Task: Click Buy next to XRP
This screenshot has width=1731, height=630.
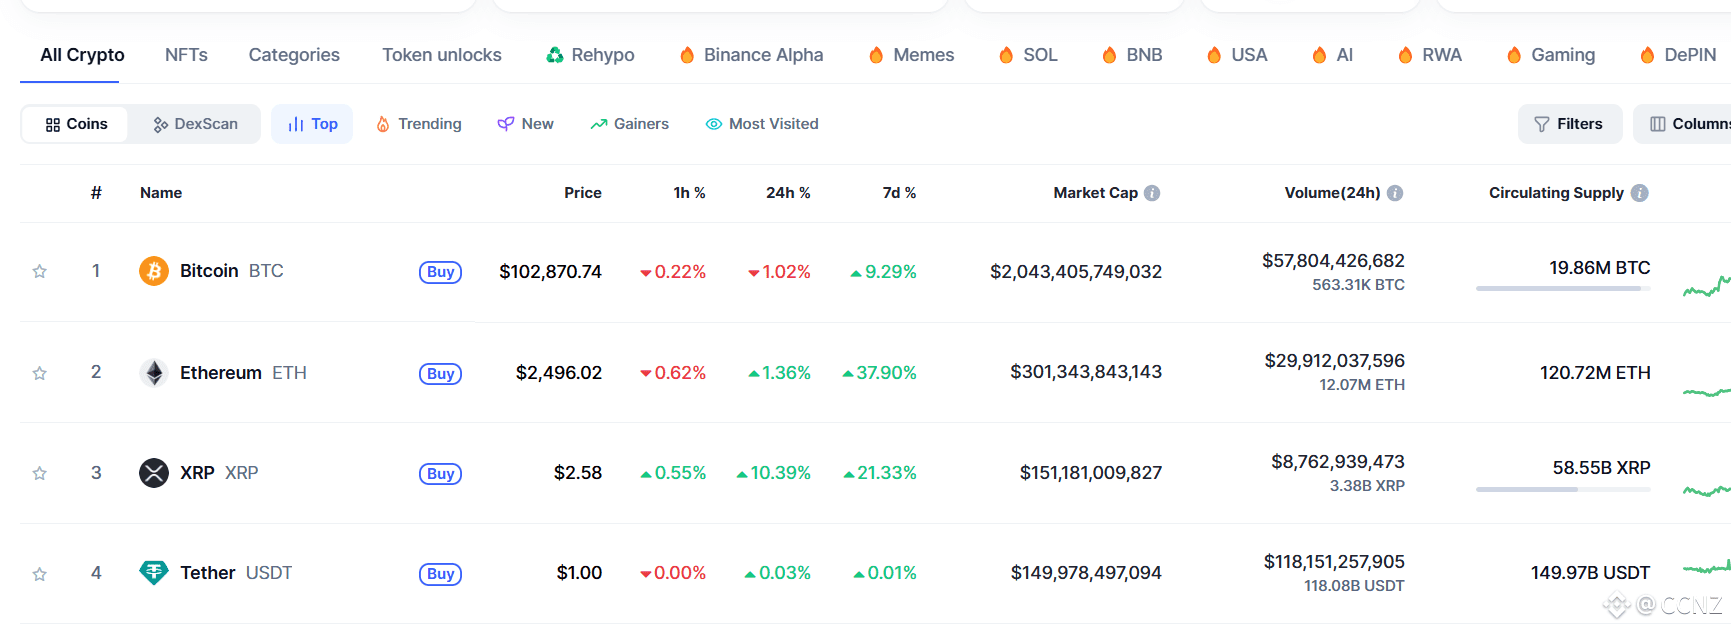Action: pyautogui.click(x=440, y=473)
